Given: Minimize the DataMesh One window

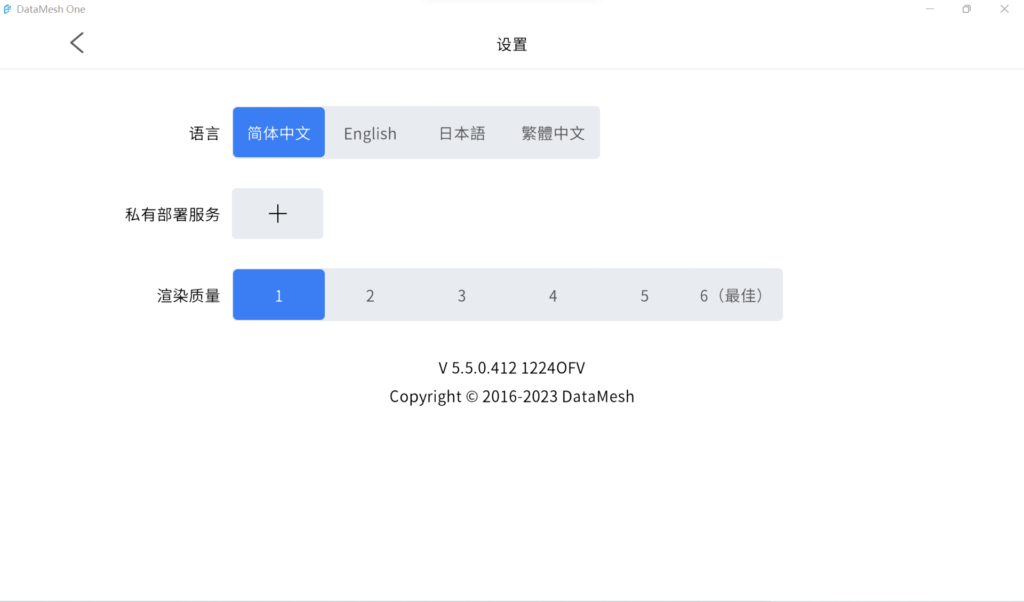Looking at the screenshot, I should point(930,9).
